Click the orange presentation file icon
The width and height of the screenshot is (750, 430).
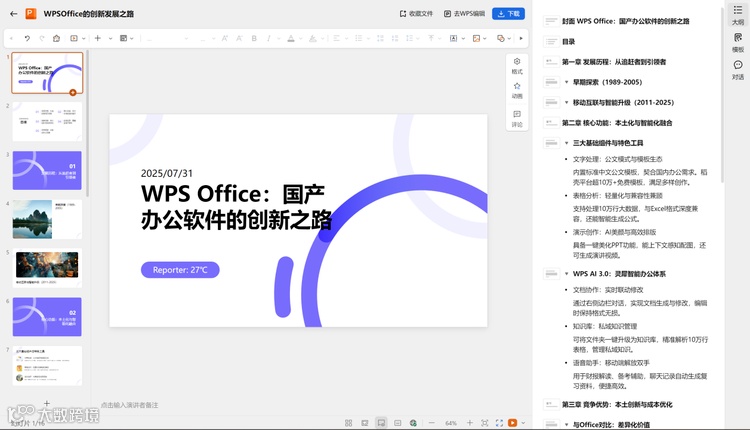click(x=31, y=14)
